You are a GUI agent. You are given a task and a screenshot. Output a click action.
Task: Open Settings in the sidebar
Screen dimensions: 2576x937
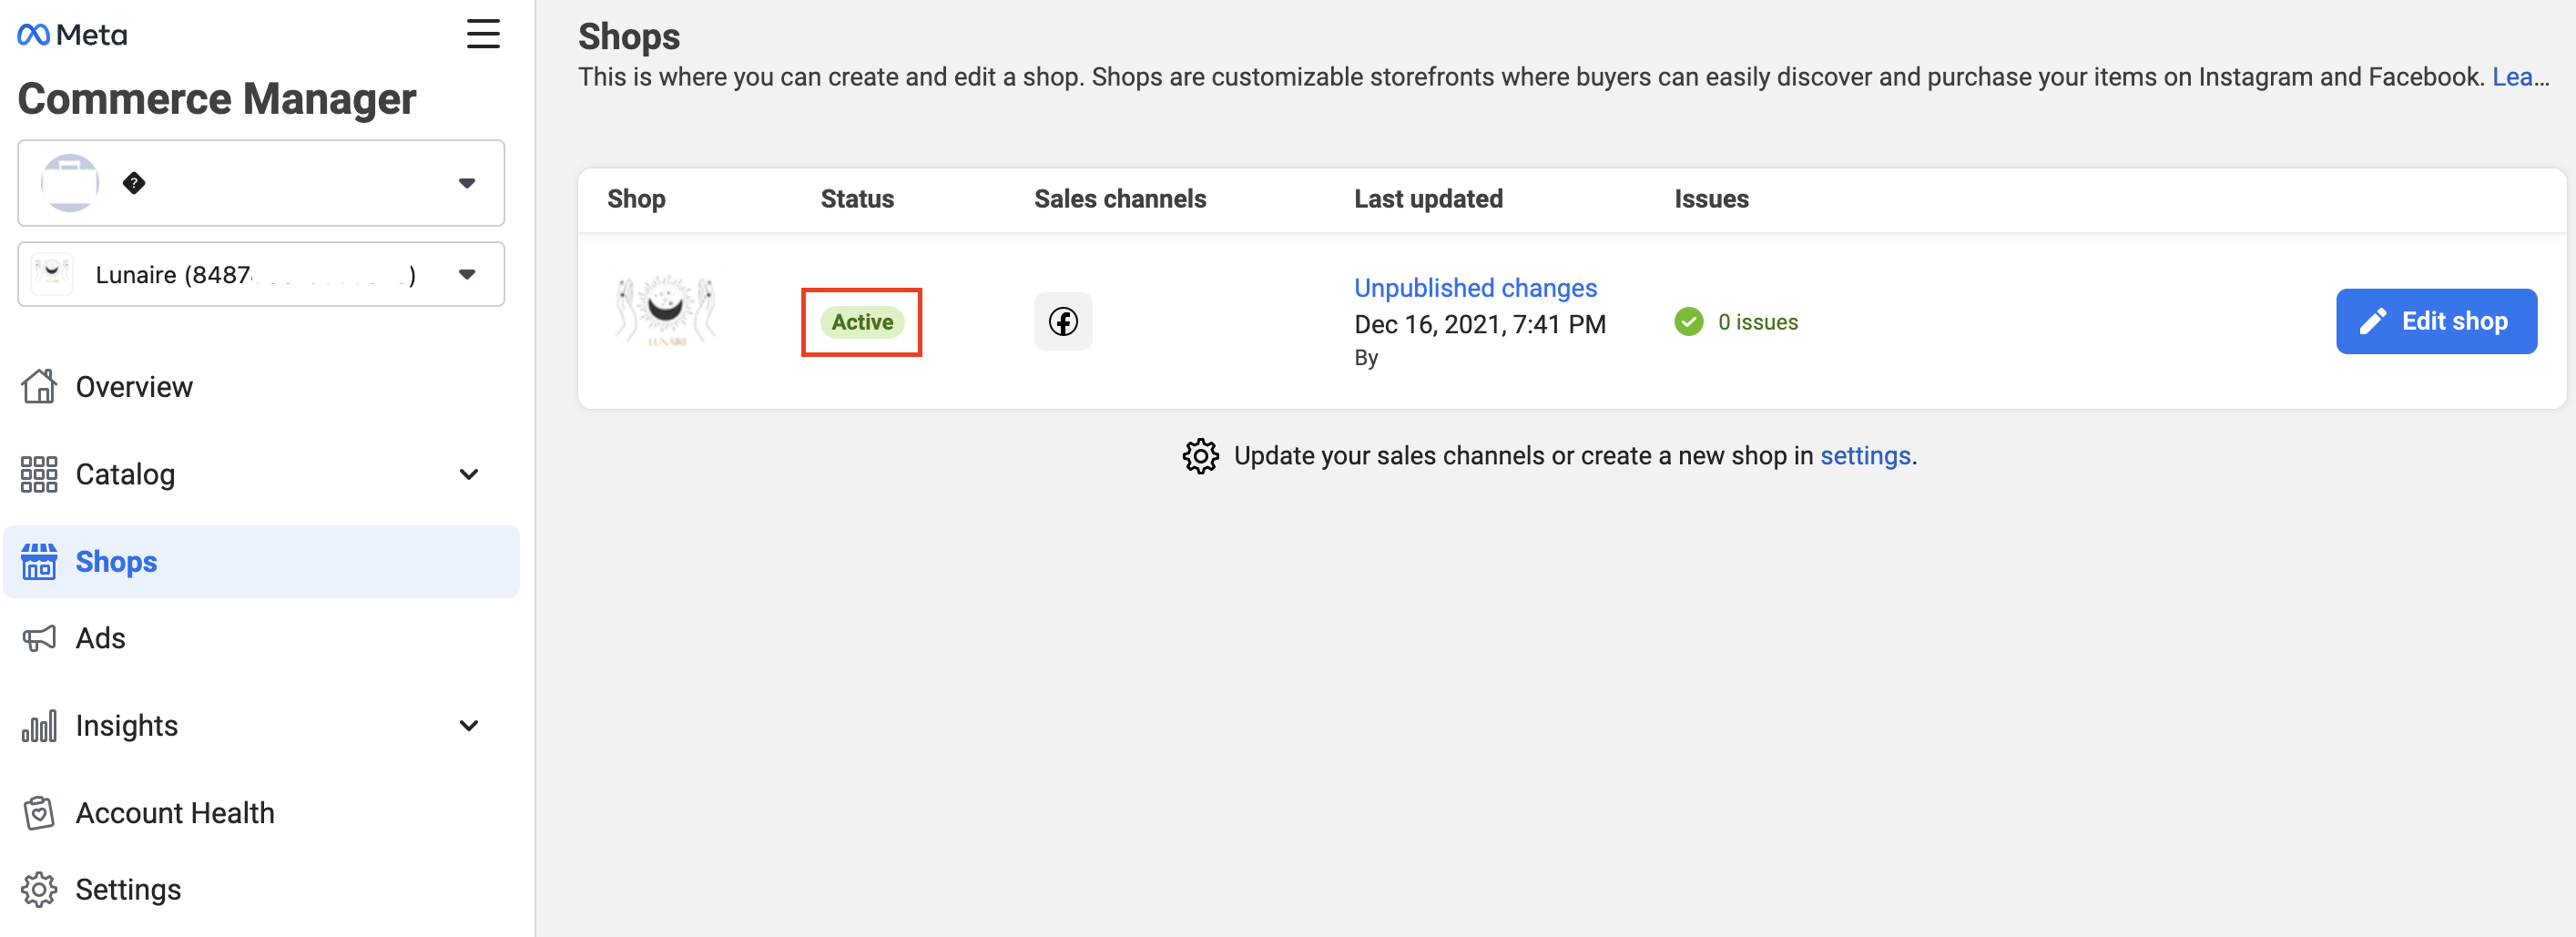pyautogui.click(x=261, y=889)
